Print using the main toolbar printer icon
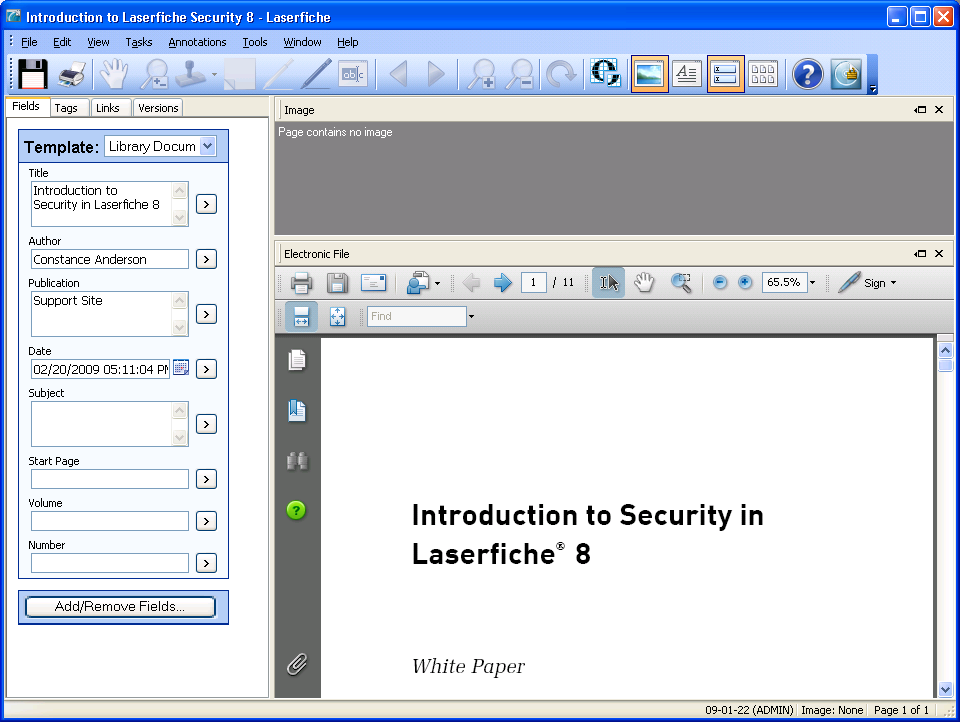 point(72,75)
